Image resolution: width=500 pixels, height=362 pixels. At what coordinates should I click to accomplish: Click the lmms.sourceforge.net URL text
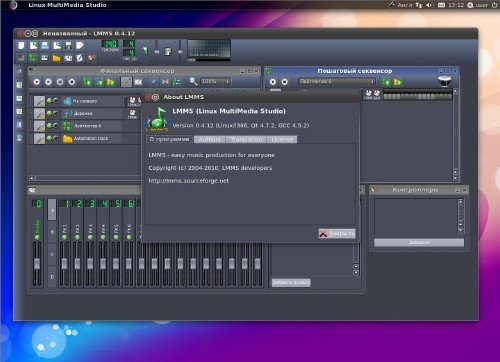(189, 181)
